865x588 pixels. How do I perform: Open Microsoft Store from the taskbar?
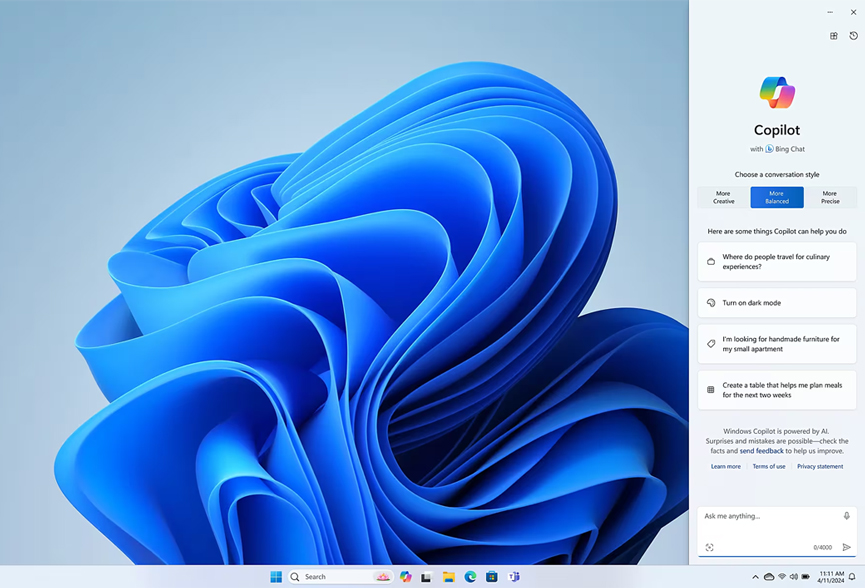click(492, 577)
